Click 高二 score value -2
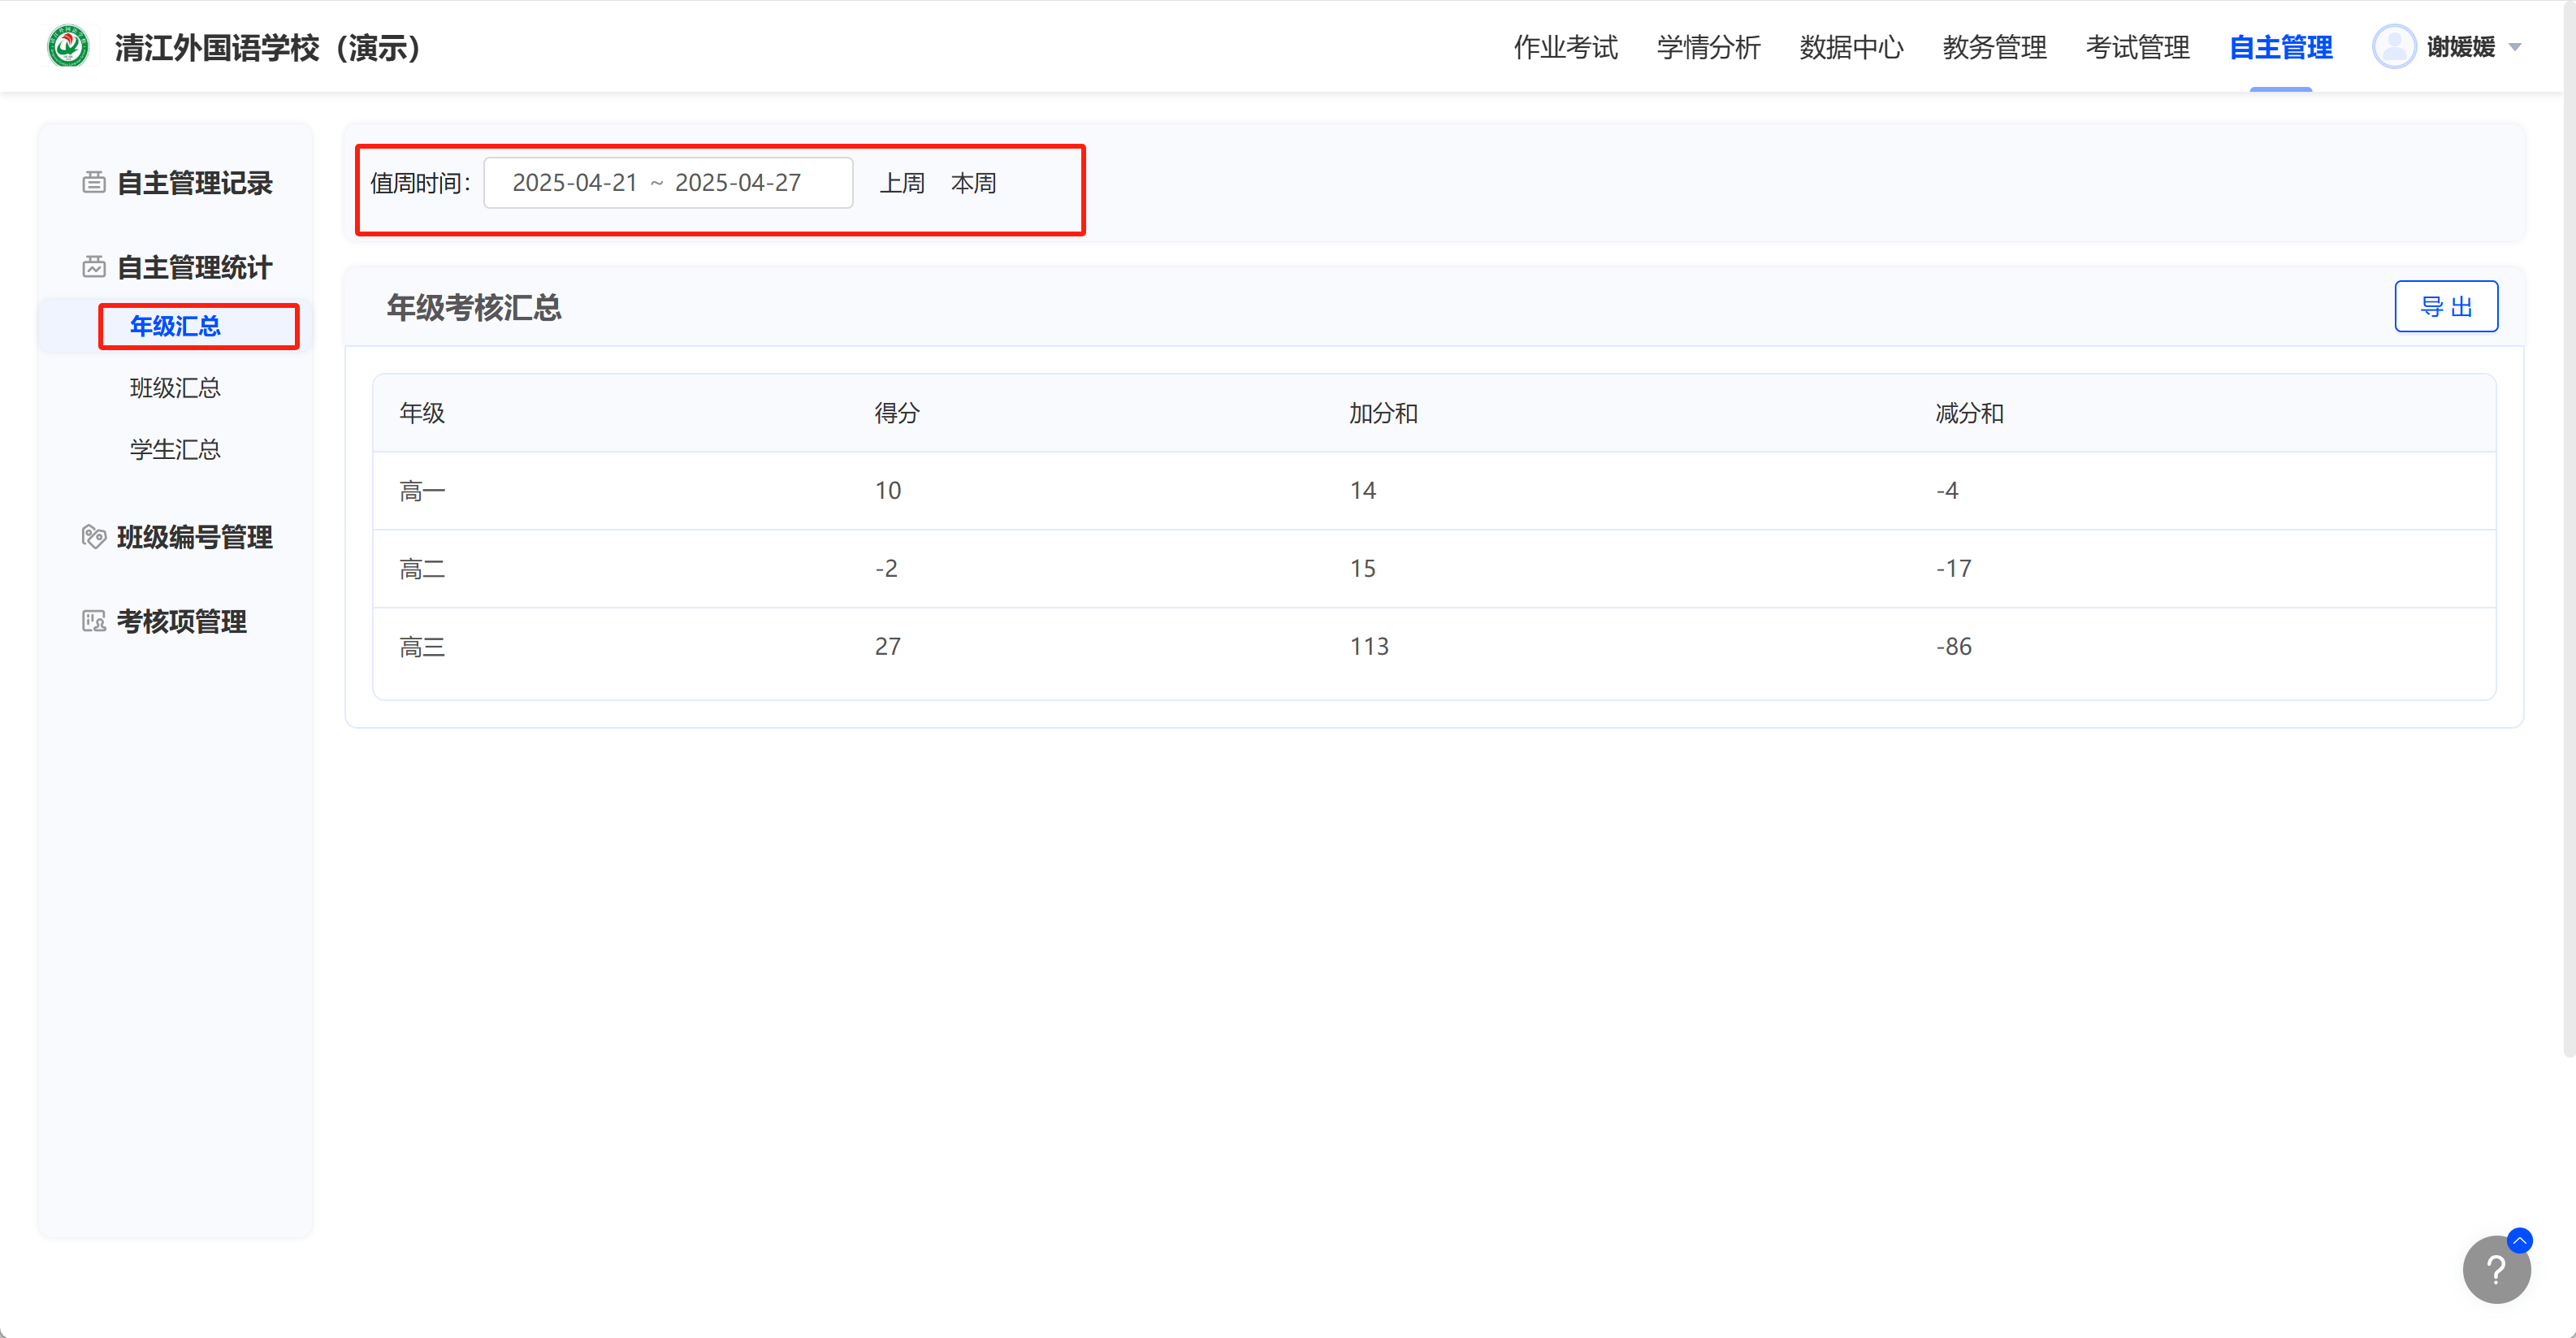The image size is (2576, 1338). pos(886,569)
